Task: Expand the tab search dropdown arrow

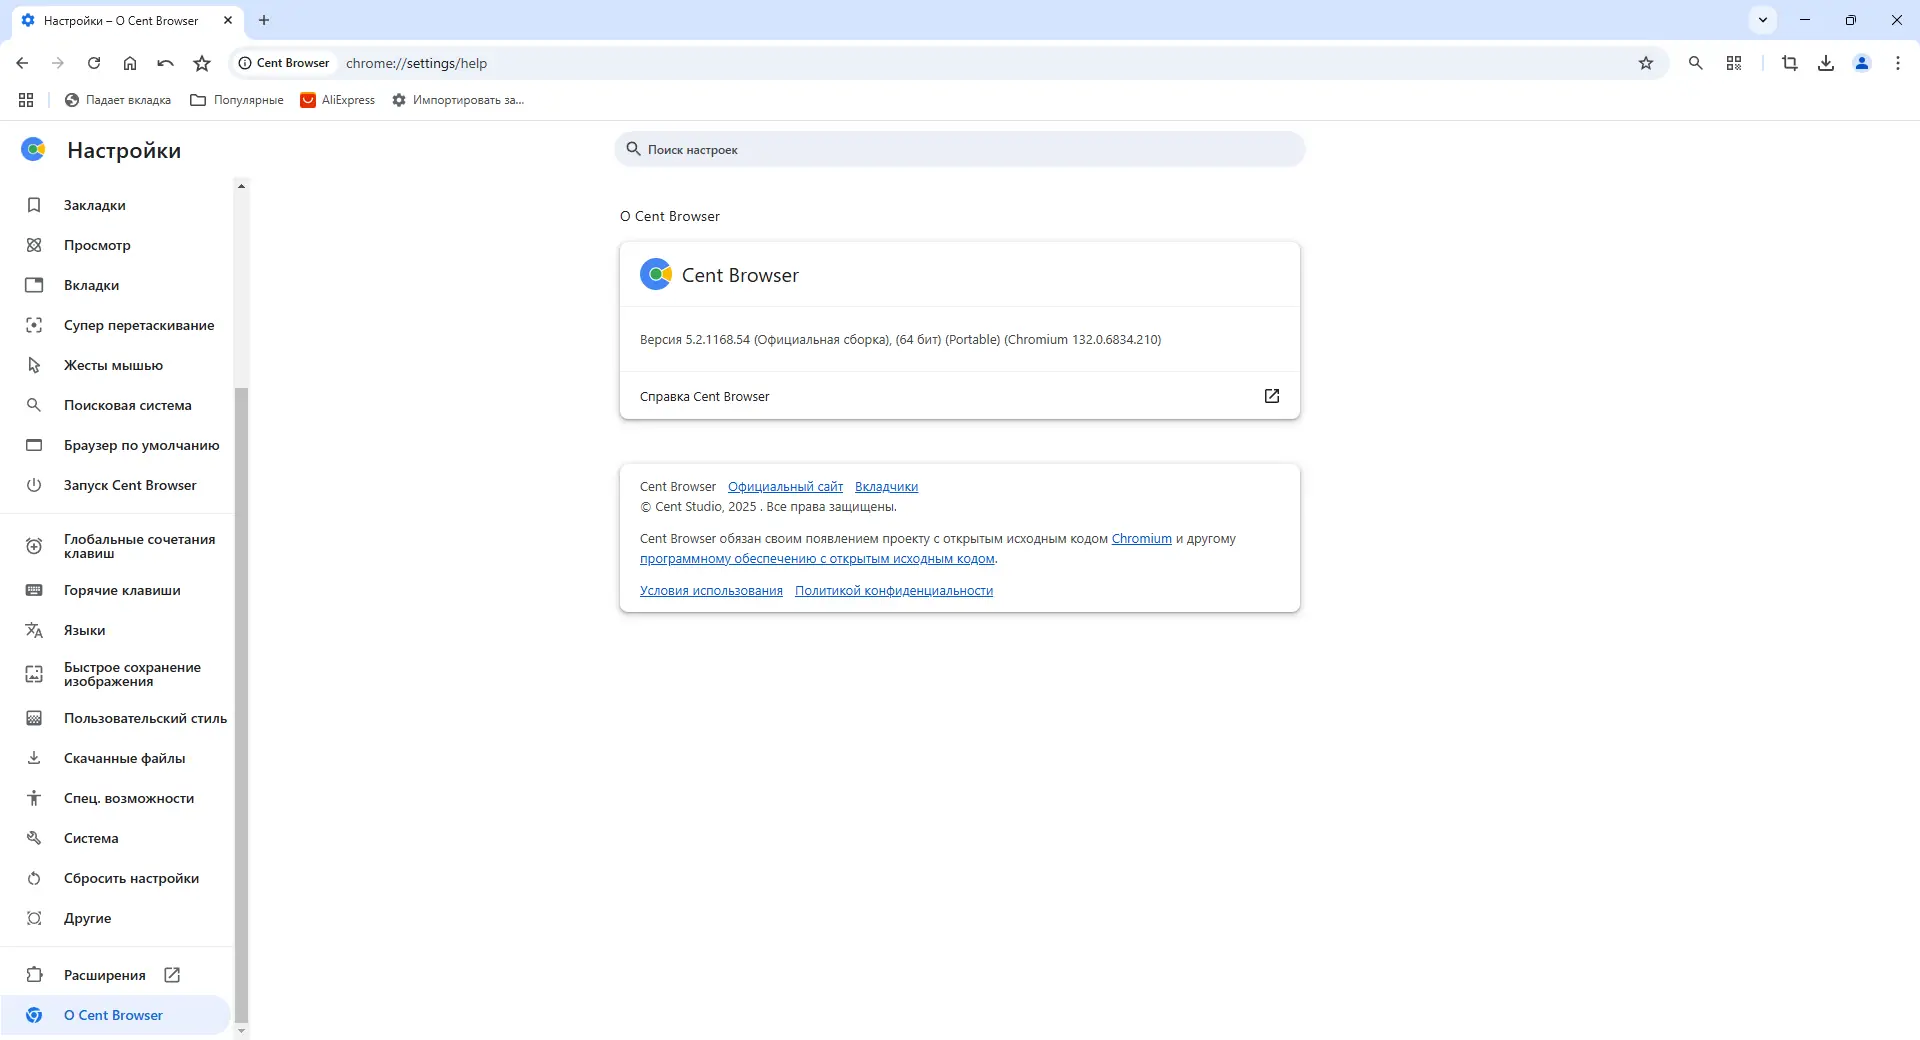Action: tap(1763, 20)
